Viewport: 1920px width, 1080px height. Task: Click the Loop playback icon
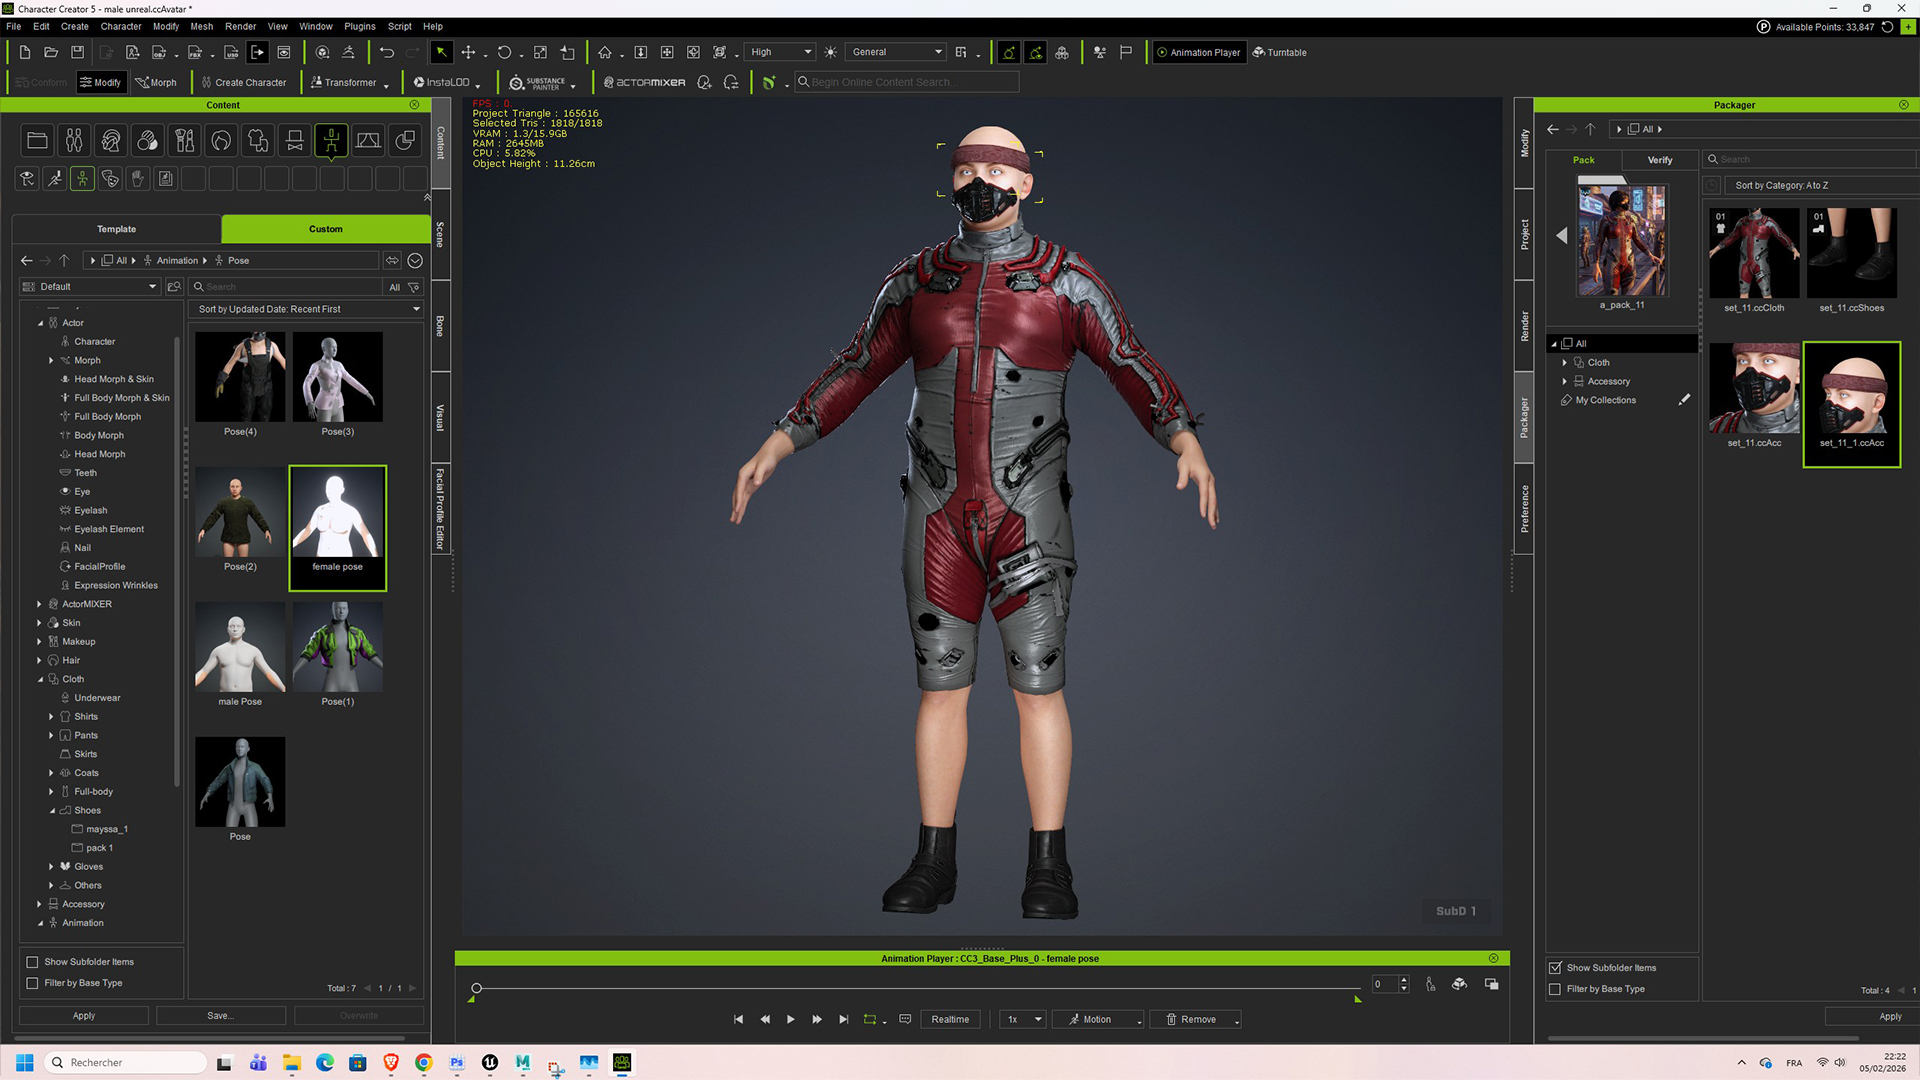point(870,1019)
